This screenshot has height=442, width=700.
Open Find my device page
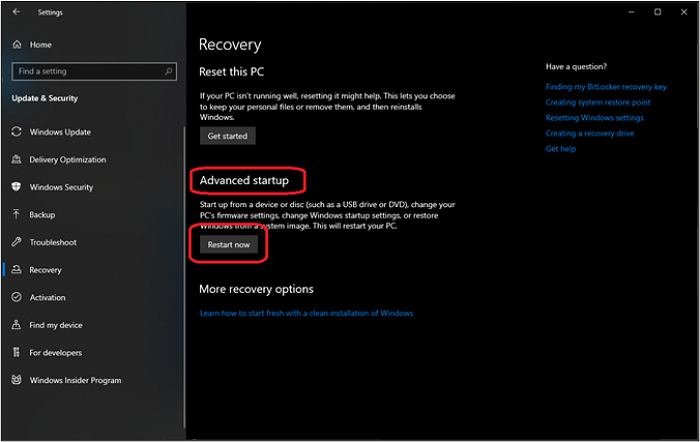pos(56,325)
